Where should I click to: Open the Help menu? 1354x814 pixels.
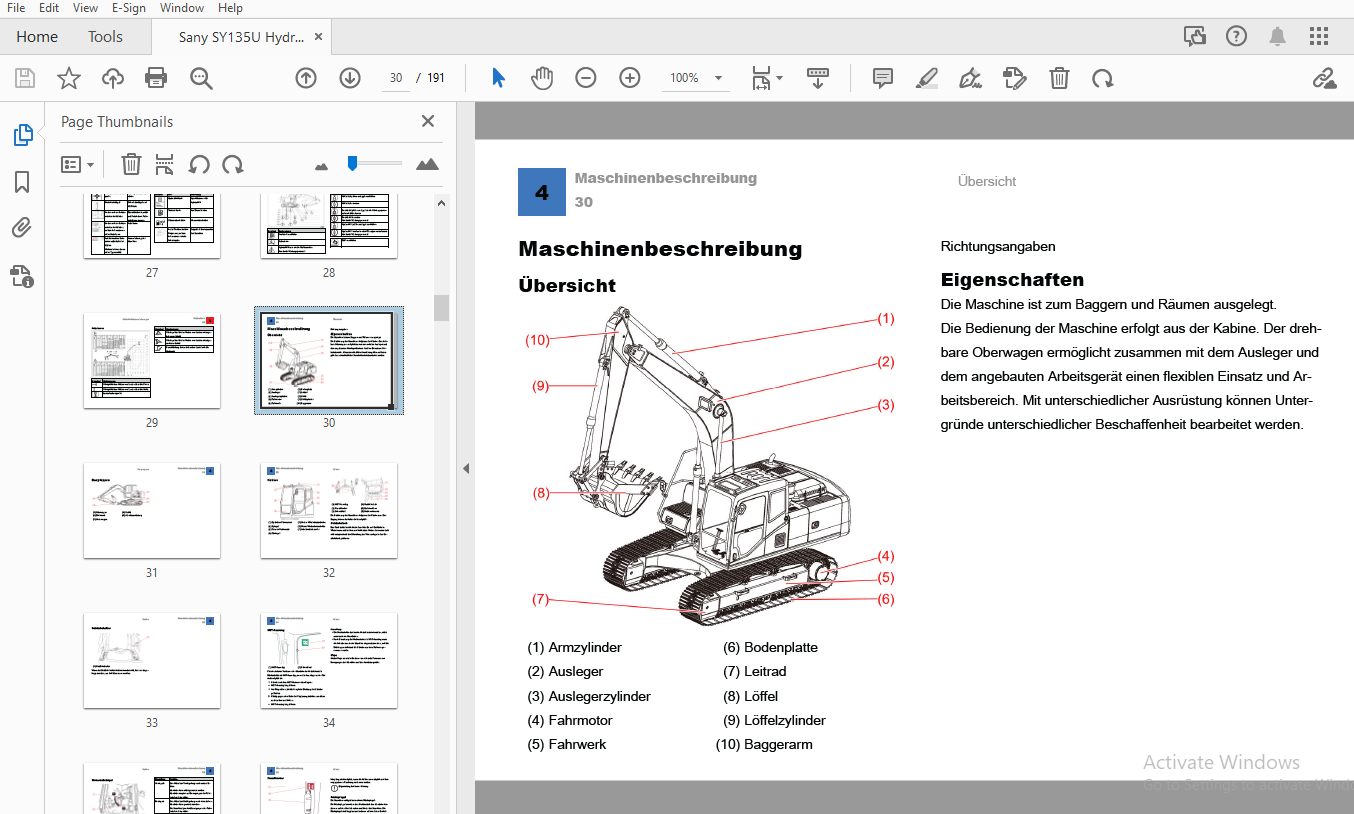pyautogui.click(x=230, y=8)
